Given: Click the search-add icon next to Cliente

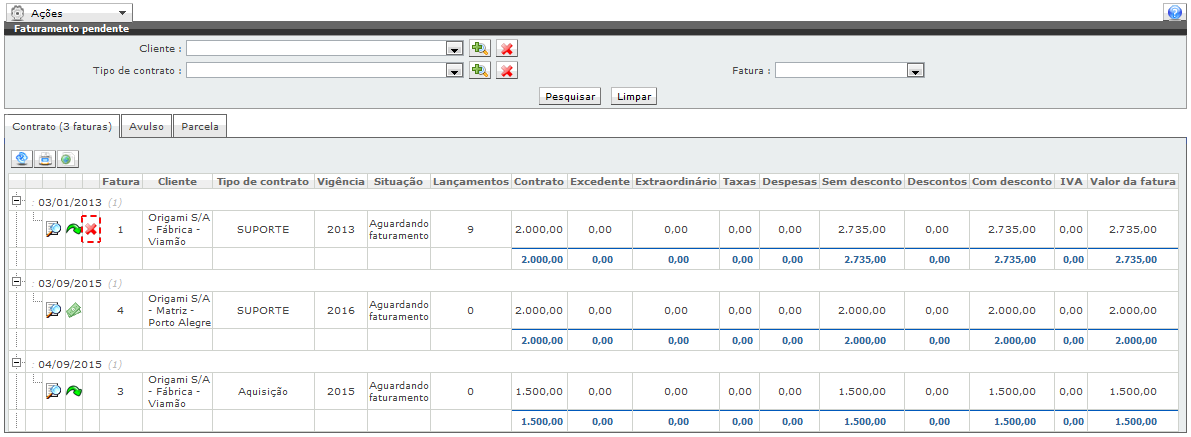Looking at the screenshot, I should 480,48.
